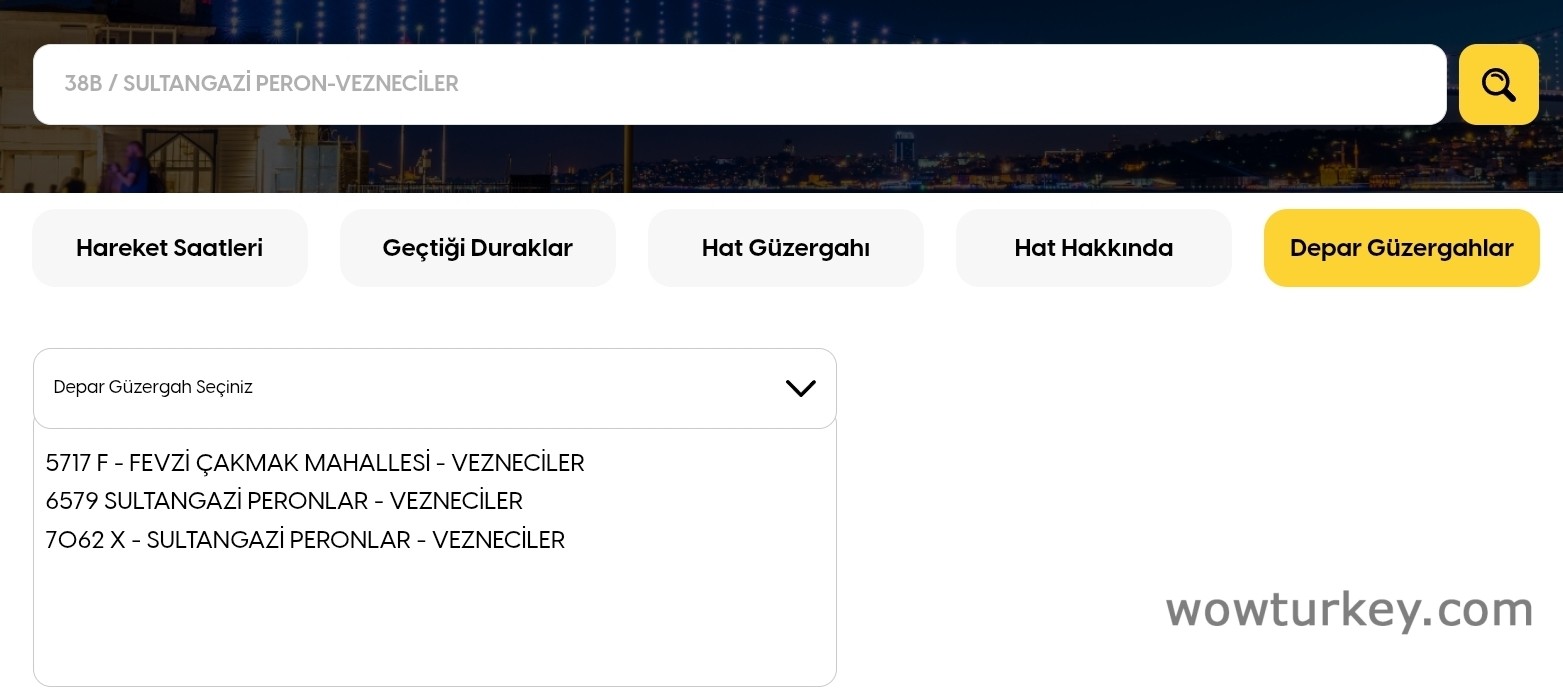Select the Hat Güzergahı tab
The height and width of the screenshot is (688, 1563).
point(785,248)
